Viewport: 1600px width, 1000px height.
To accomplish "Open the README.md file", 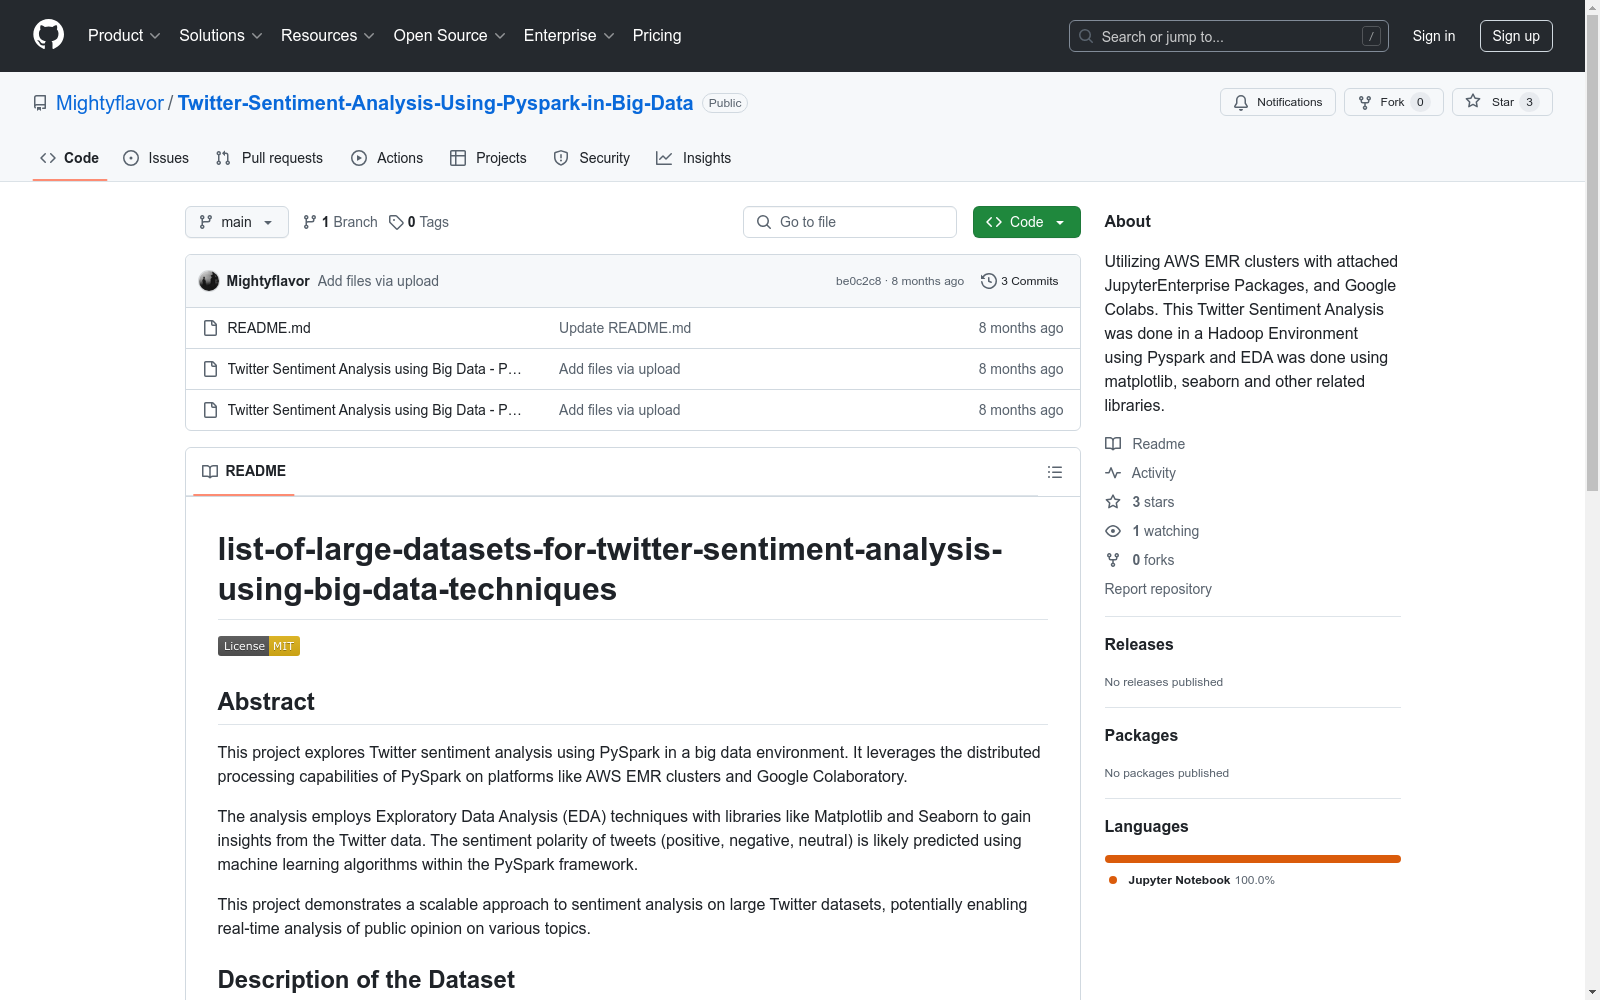I will [269, 328].
